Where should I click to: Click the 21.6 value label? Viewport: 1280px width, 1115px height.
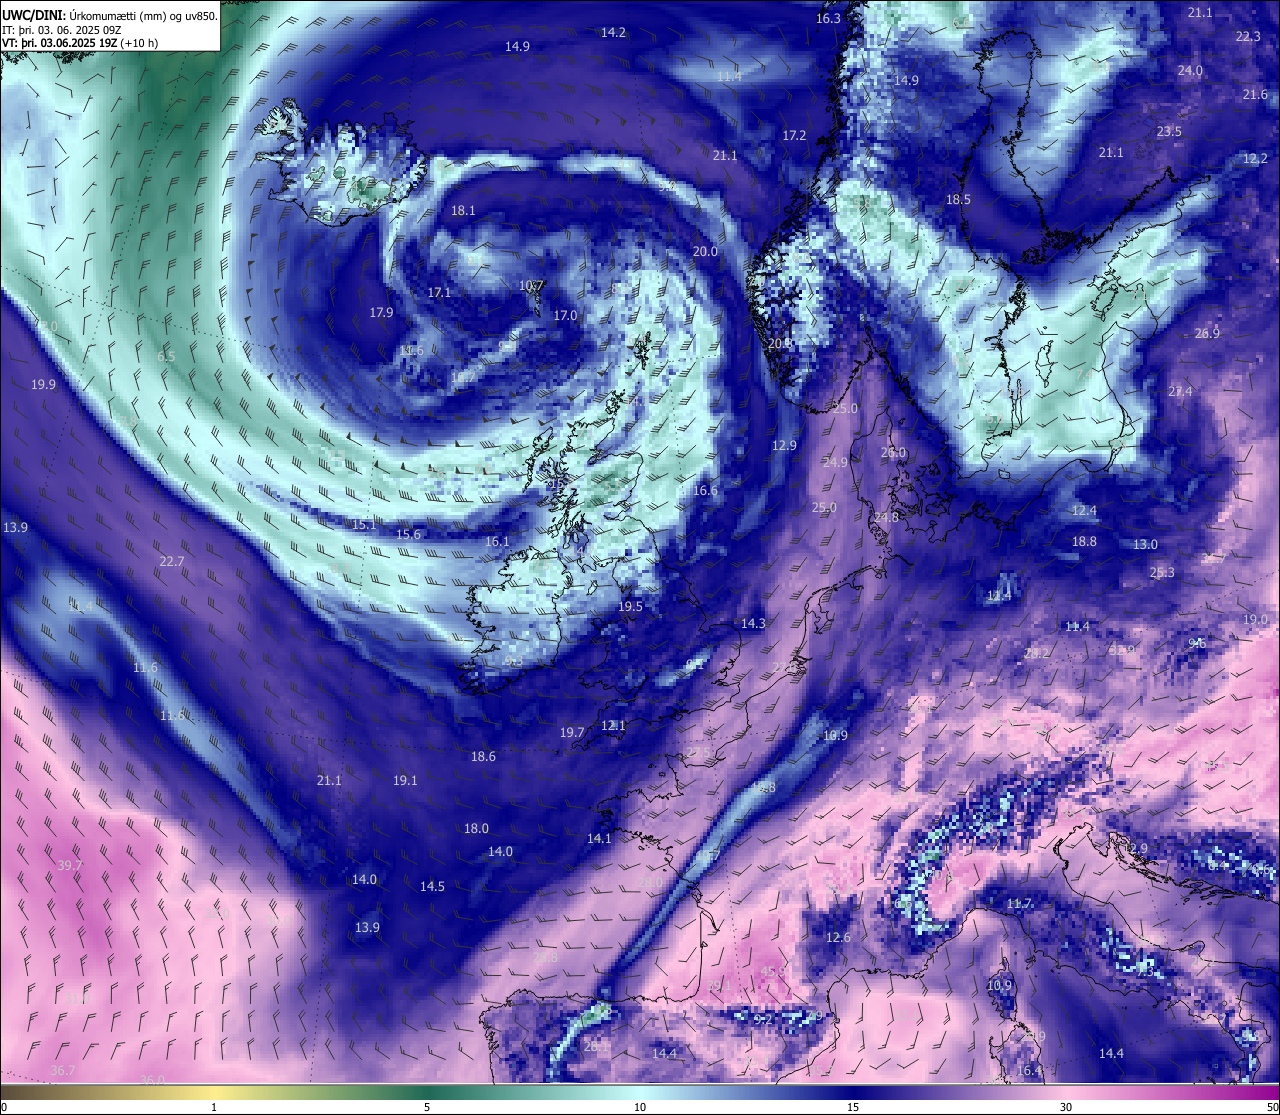pyautogui.click(x=1255, y=94)
